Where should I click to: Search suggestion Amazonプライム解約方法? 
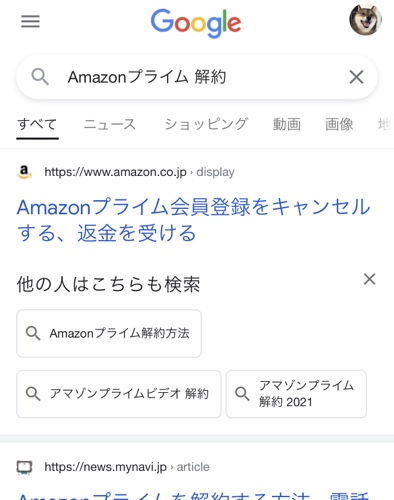pyautogui.click(x=109, y=333)
